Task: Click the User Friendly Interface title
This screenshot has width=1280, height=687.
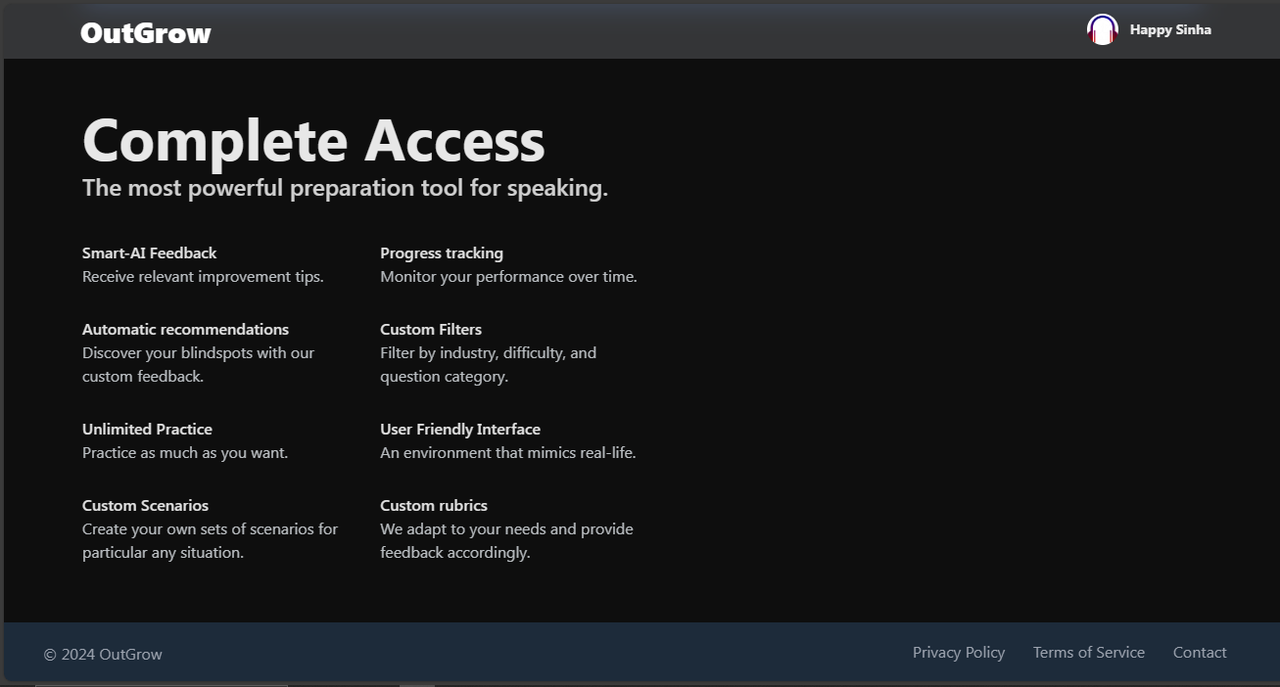Action: [460, 429]
